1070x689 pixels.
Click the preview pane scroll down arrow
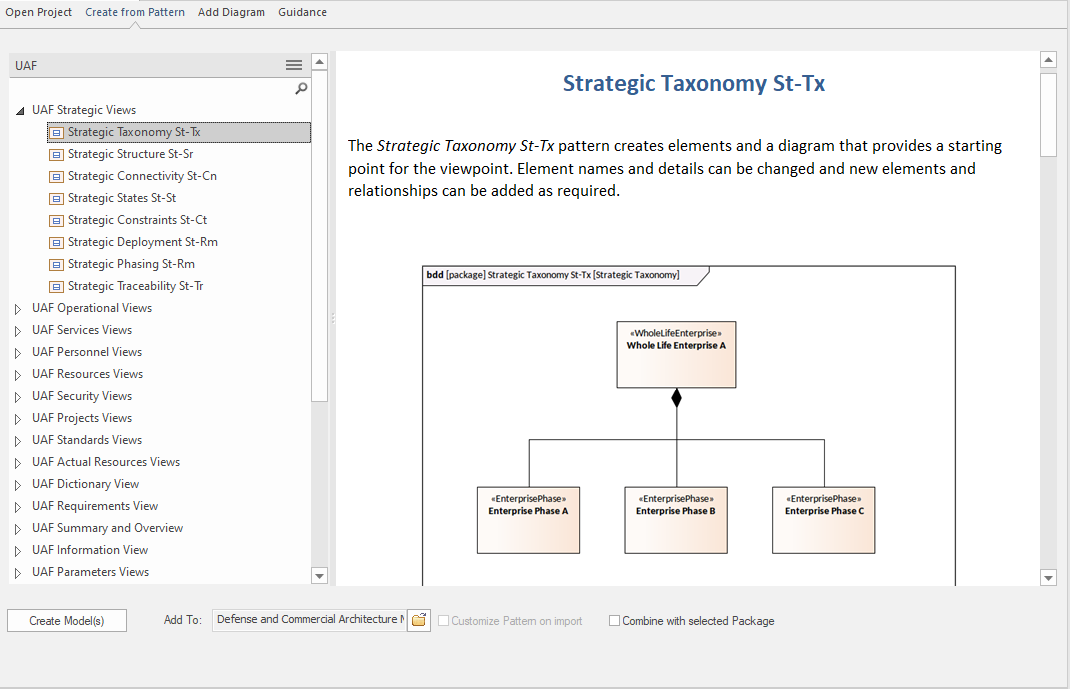[x=1048, y=577]
